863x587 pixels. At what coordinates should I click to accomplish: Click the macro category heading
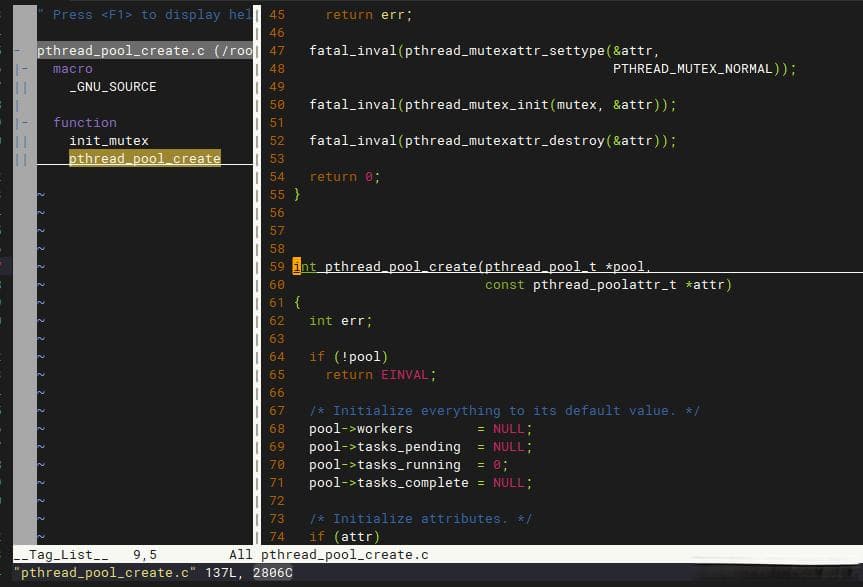pos(73,69)
